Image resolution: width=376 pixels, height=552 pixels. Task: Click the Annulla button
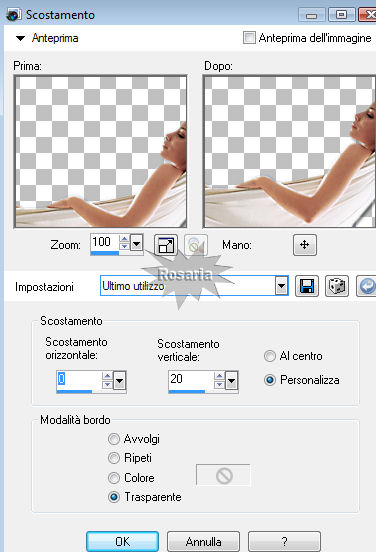point(203,542)
